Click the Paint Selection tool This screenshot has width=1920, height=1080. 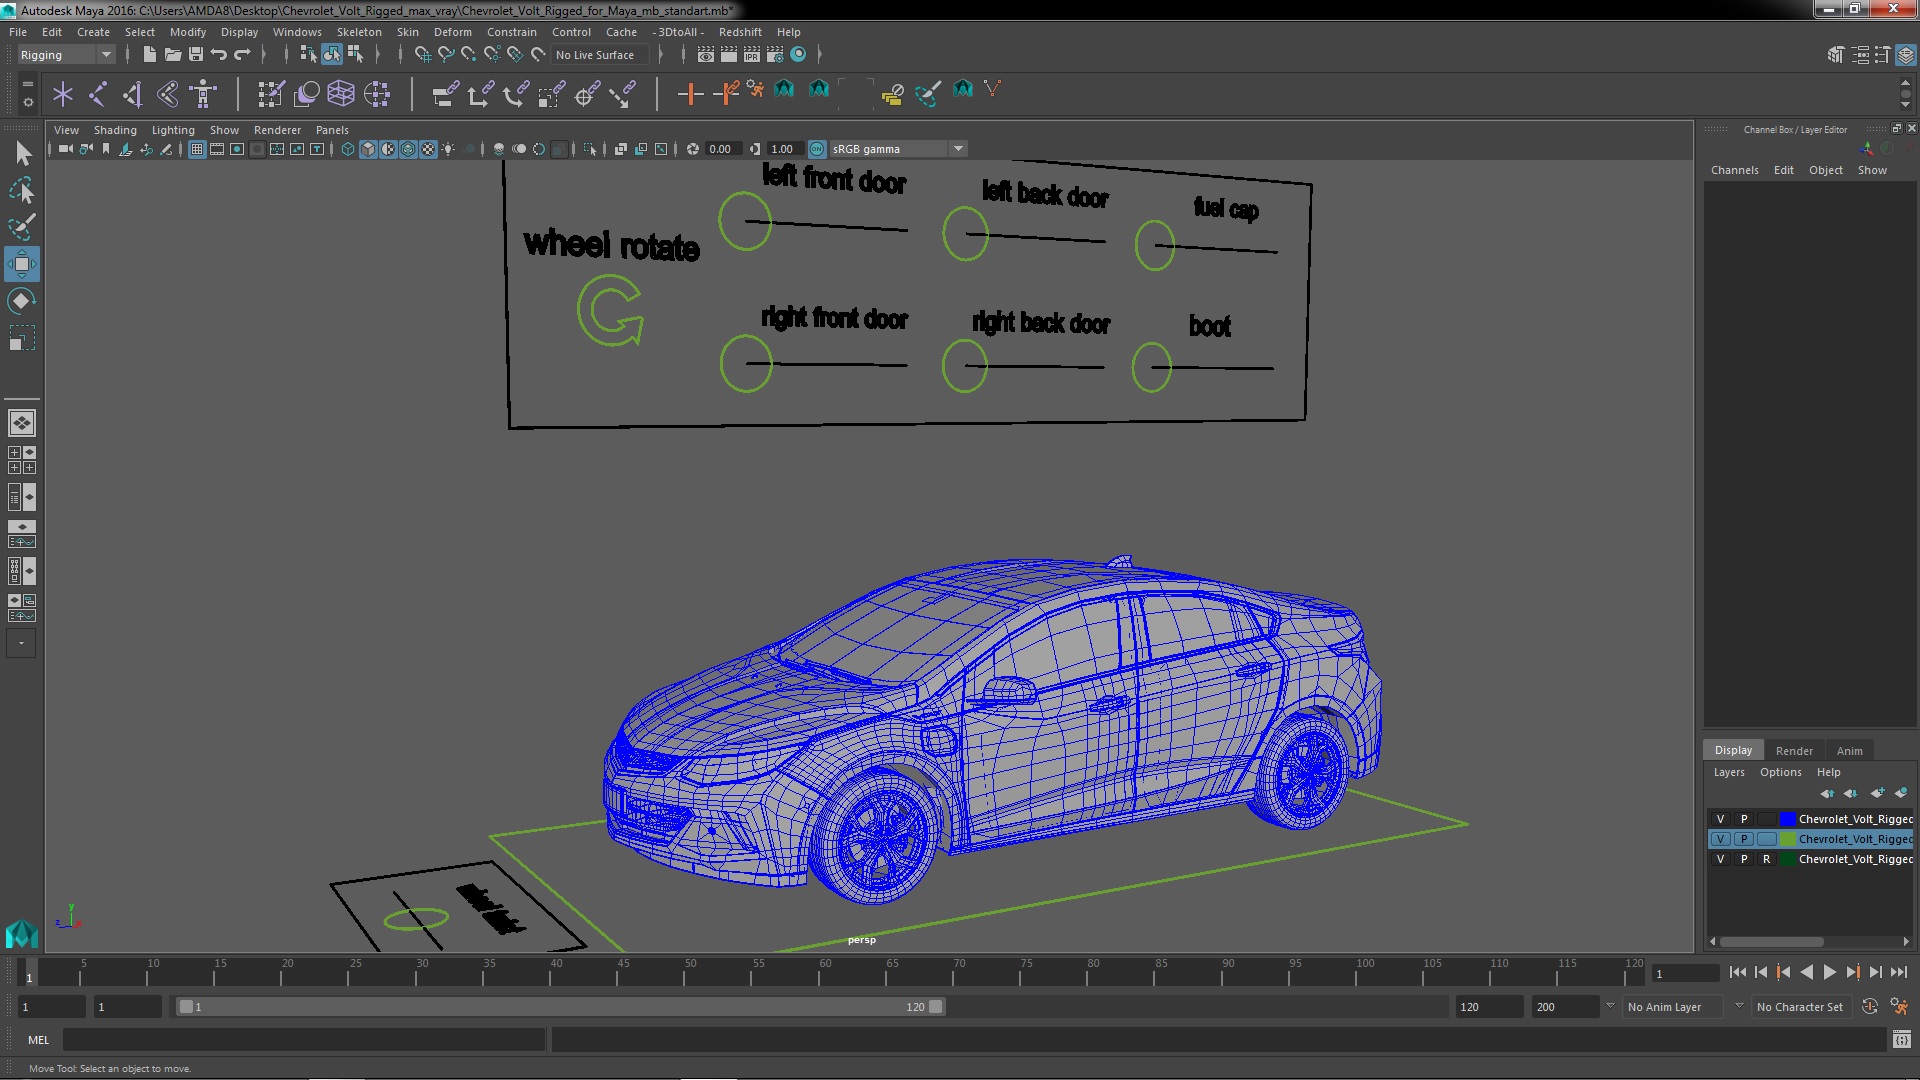pyautogui.click(x=21, y=227)
